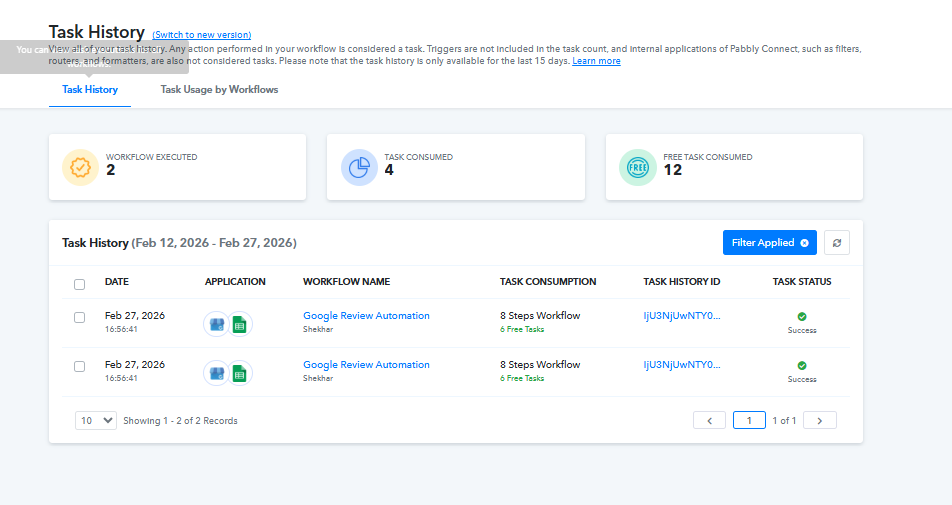The image size is (952, 505).
Task: Clear filter using X on Filter Applied
Action: 804,243
